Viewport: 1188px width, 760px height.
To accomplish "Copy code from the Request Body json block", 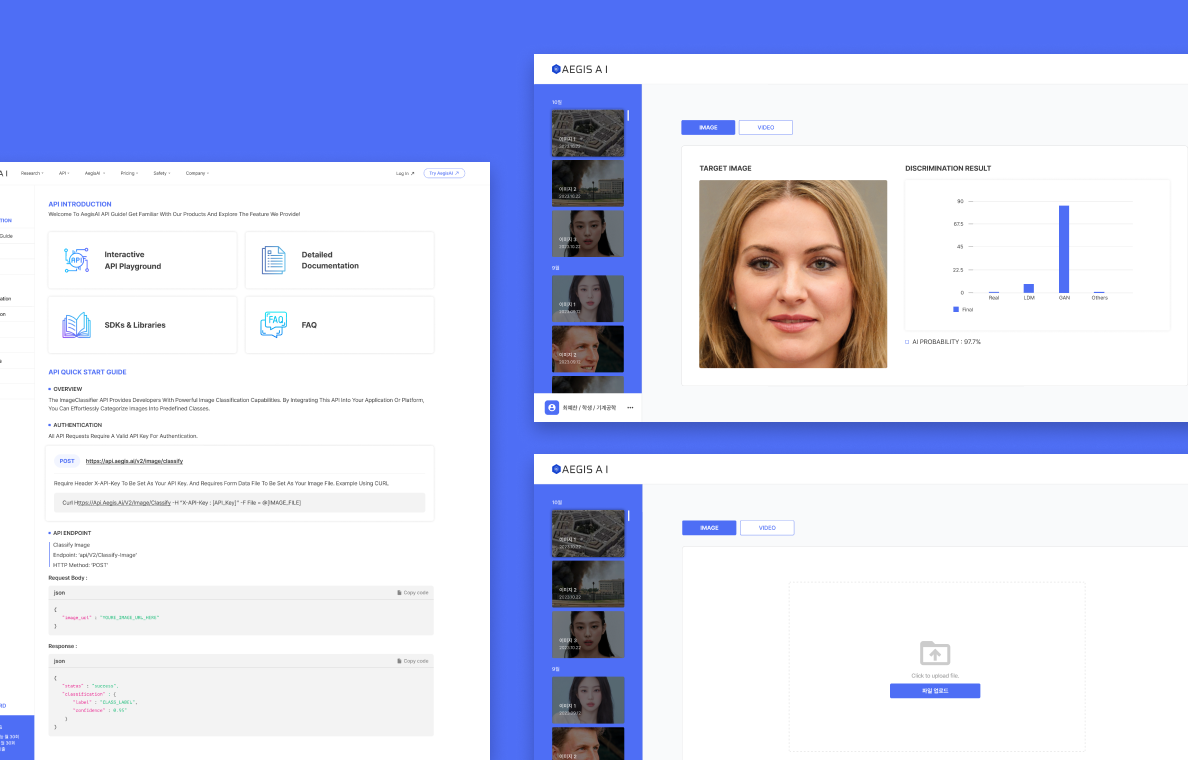I will coord(412,593).
